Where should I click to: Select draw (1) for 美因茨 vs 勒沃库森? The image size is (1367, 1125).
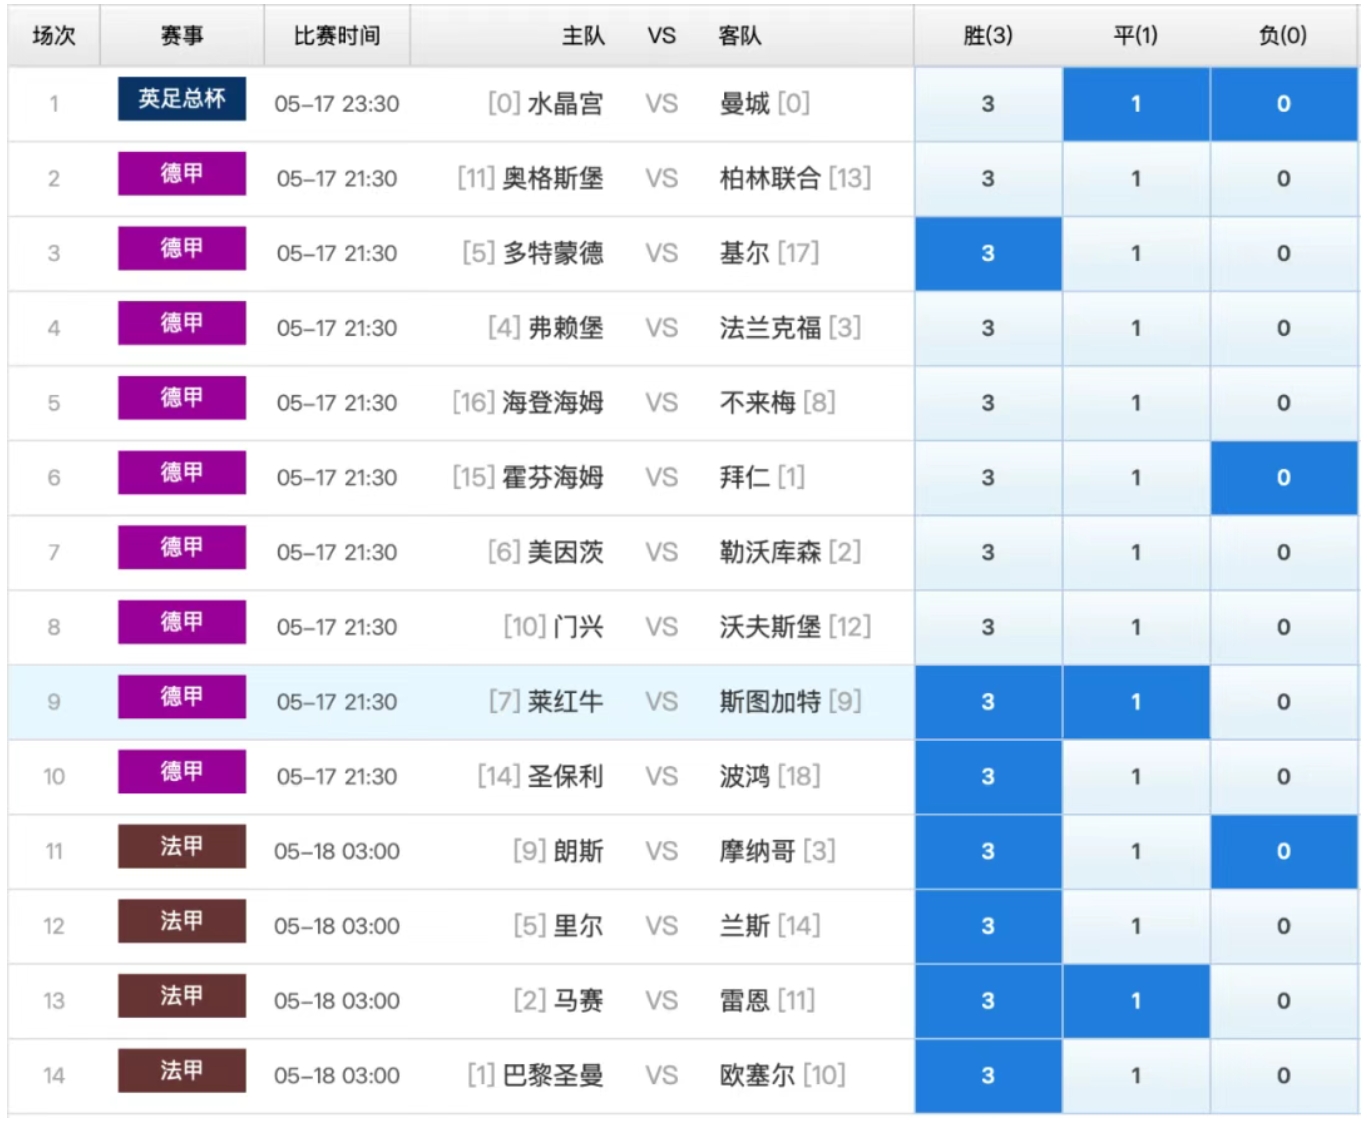tap(1136, 553)
